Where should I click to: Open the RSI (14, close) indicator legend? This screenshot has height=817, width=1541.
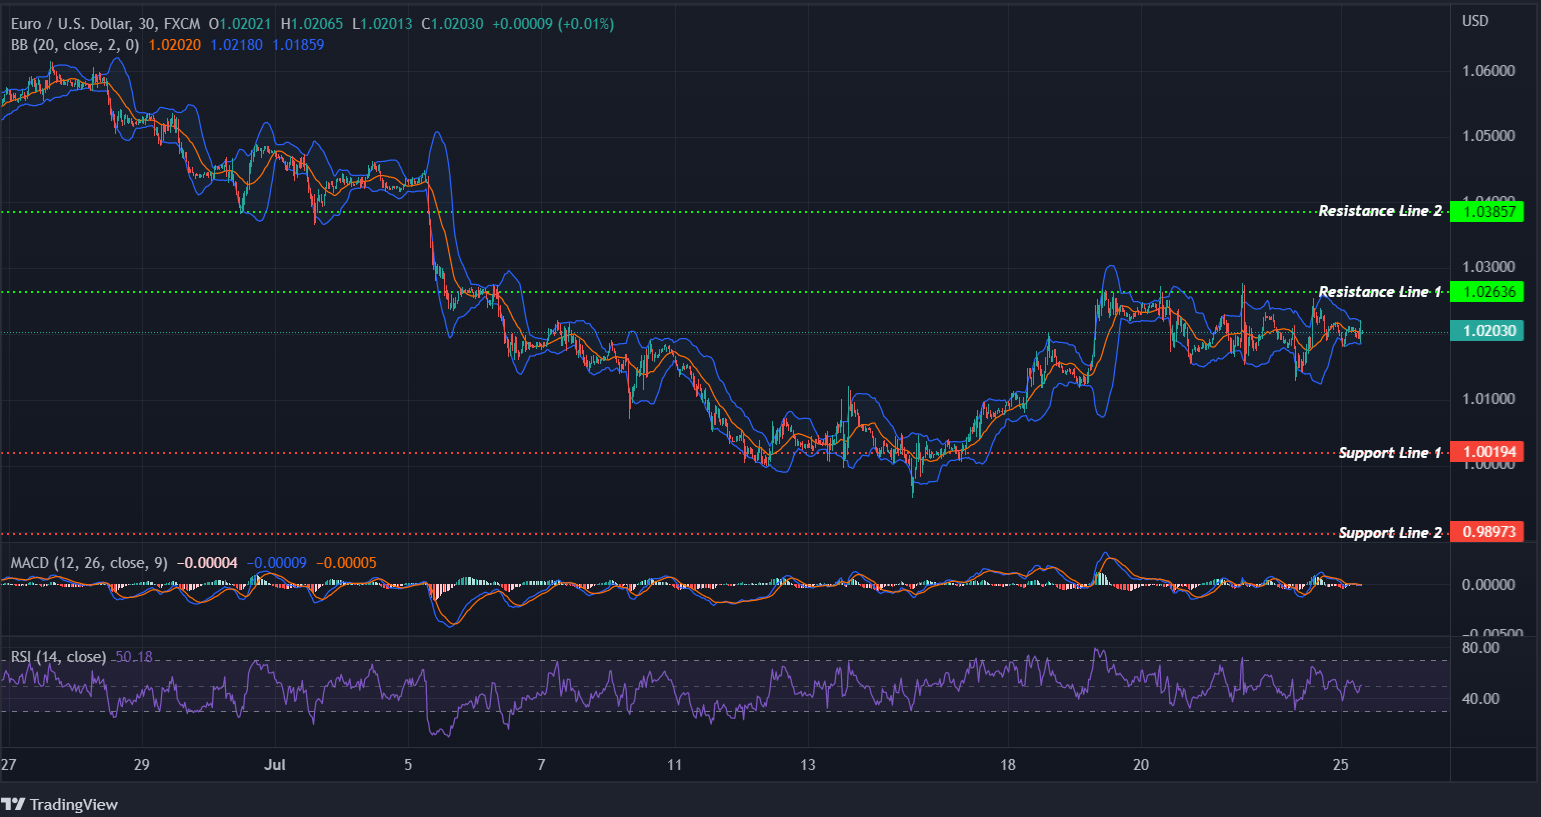58,657
